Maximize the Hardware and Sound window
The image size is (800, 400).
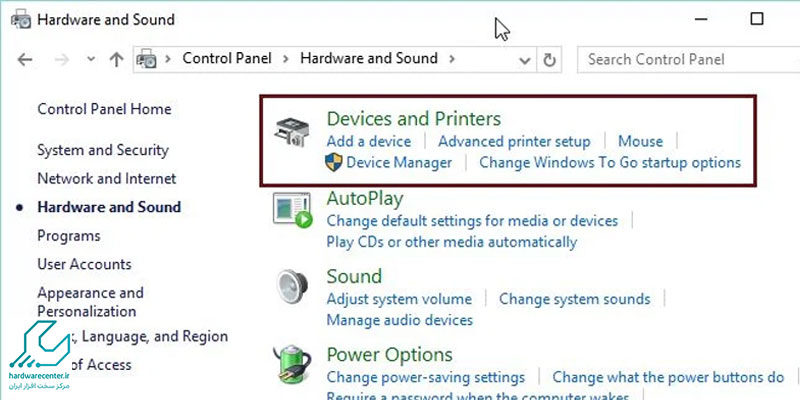coord(757,19)
